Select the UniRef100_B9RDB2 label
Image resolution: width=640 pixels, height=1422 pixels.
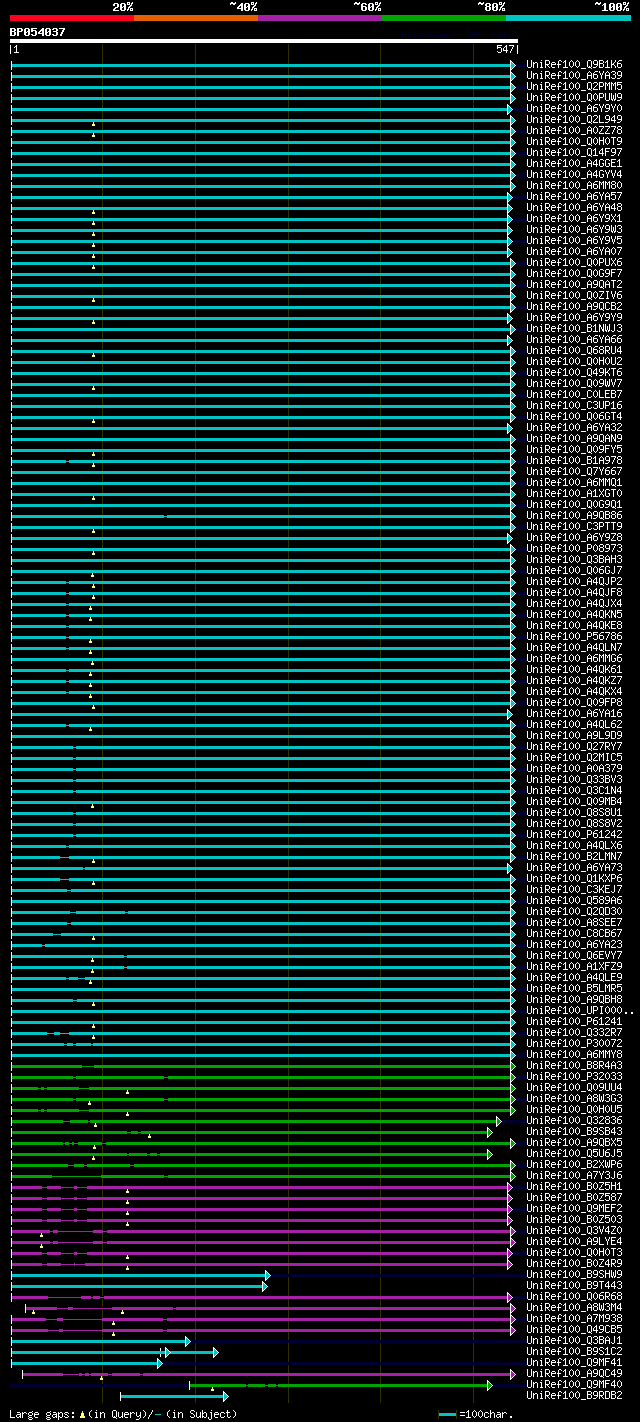pos(574,1395)
